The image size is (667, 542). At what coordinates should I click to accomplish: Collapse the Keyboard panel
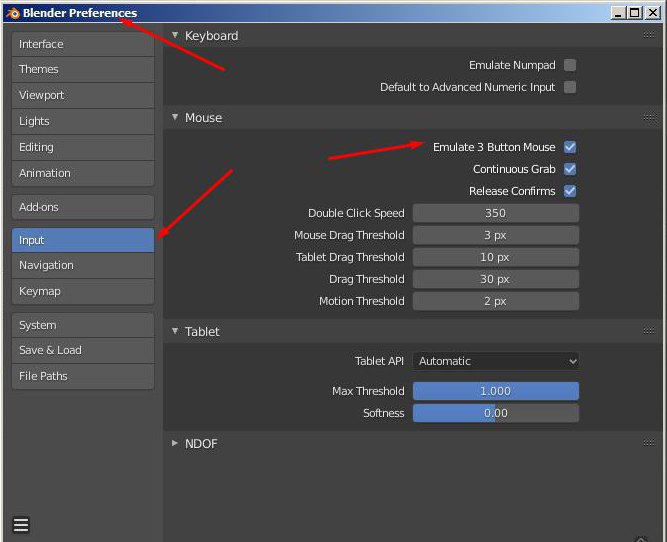pos(175,35)
